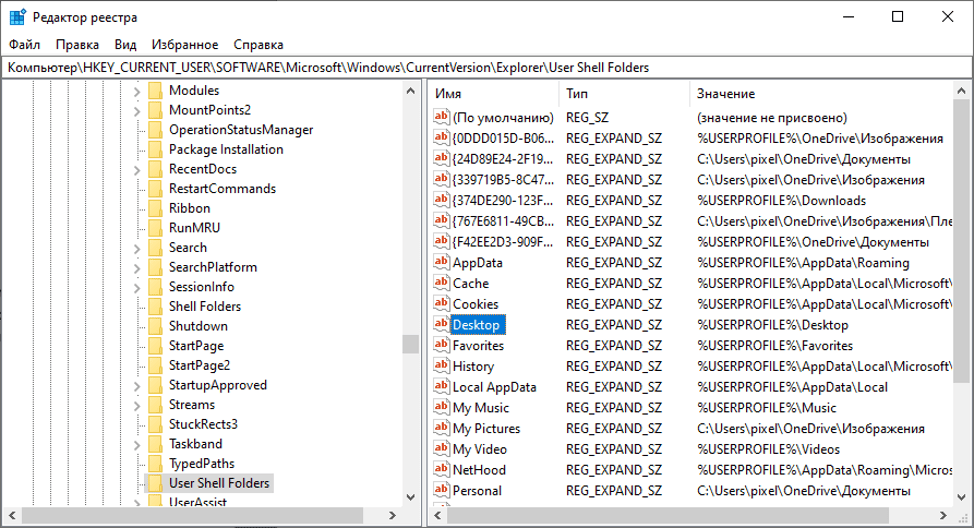974x528 pixels.
Task: Click the ab icon beside My Music
Action: (x=442, y=408)
